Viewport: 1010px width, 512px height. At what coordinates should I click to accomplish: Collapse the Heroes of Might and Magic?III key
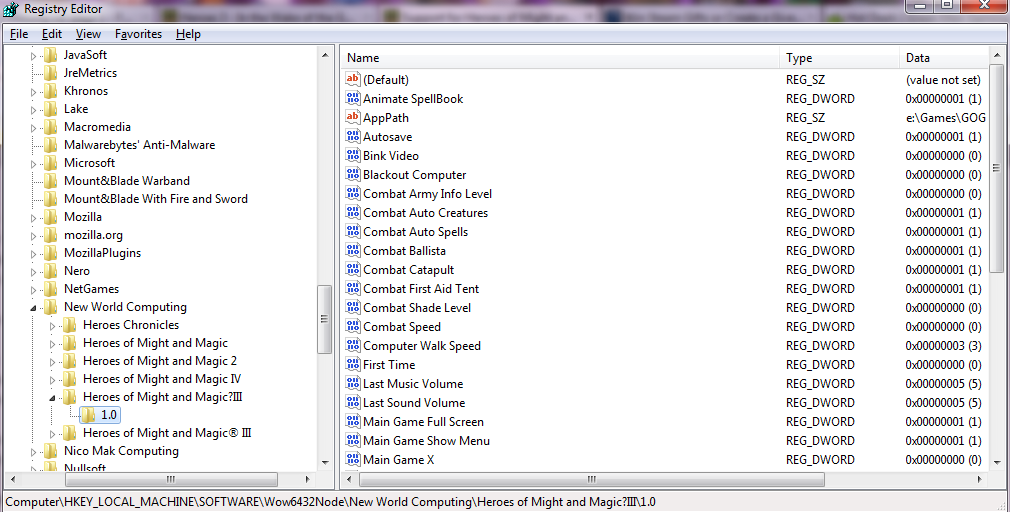coord(53,398)
